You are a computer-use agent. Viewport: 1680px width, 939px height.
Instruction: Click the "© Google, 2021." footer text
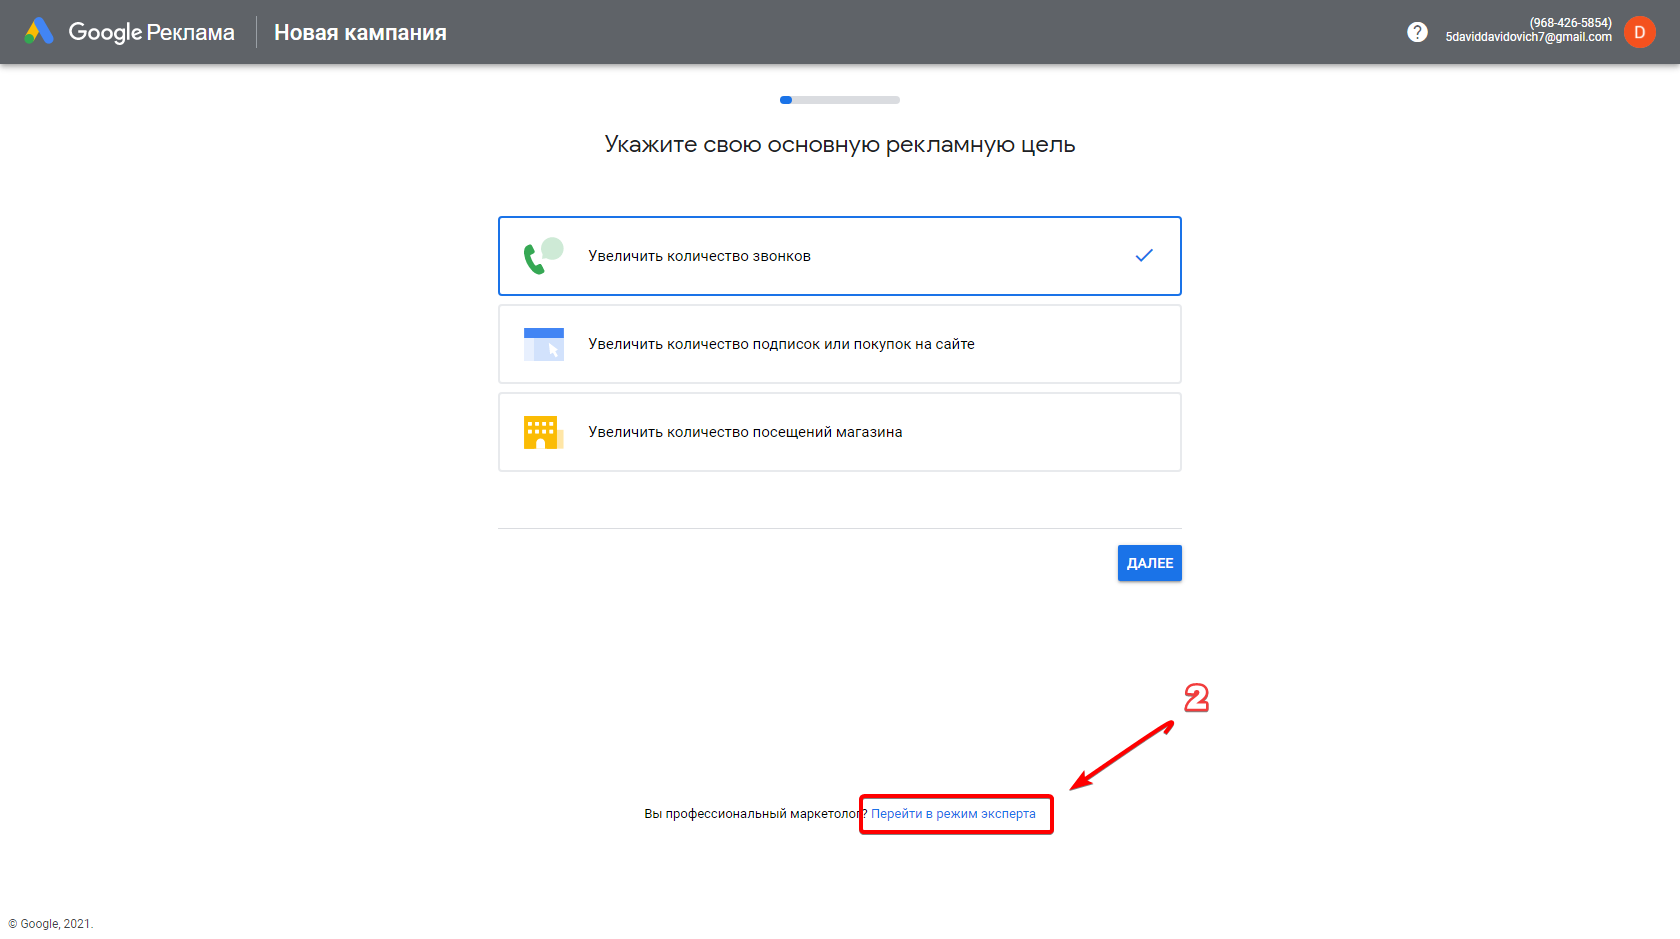tap(50, 924)
